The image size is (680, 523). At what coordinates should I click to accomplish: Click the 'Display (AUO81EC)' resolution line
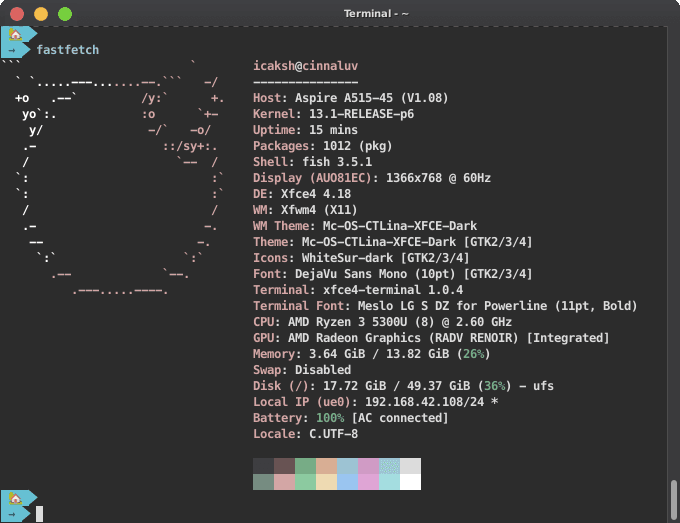[x=372, y=178]
